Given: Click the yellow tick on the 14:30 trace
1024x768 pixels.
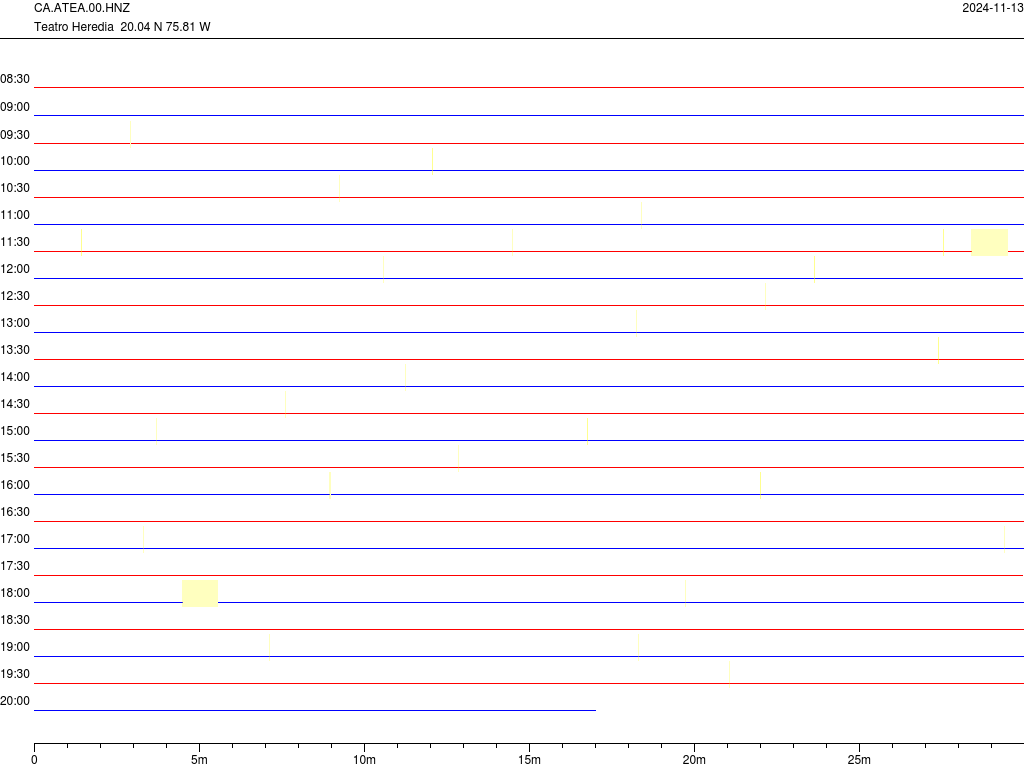Looking at the screenshot, I should [x=285, y=404].
